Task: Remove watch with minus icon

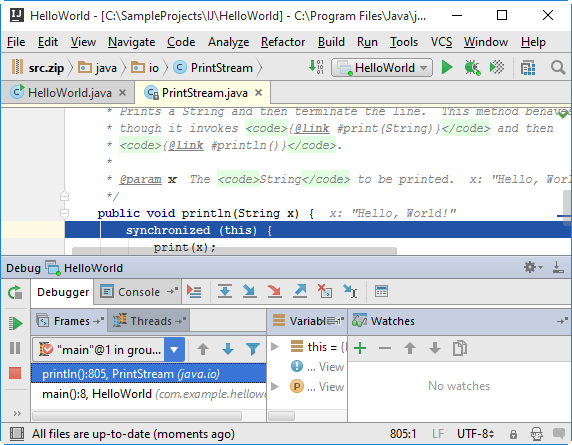Action: click(x=385, y=348)
